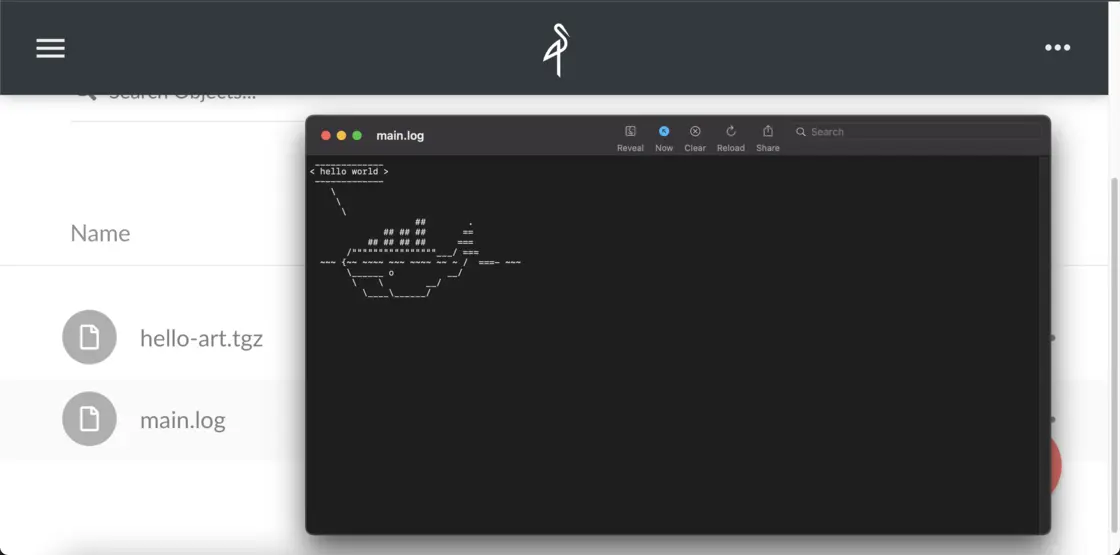This screenshot has width=1120, height=555.
Task: Click the red floating action button
Action: 1055,466
